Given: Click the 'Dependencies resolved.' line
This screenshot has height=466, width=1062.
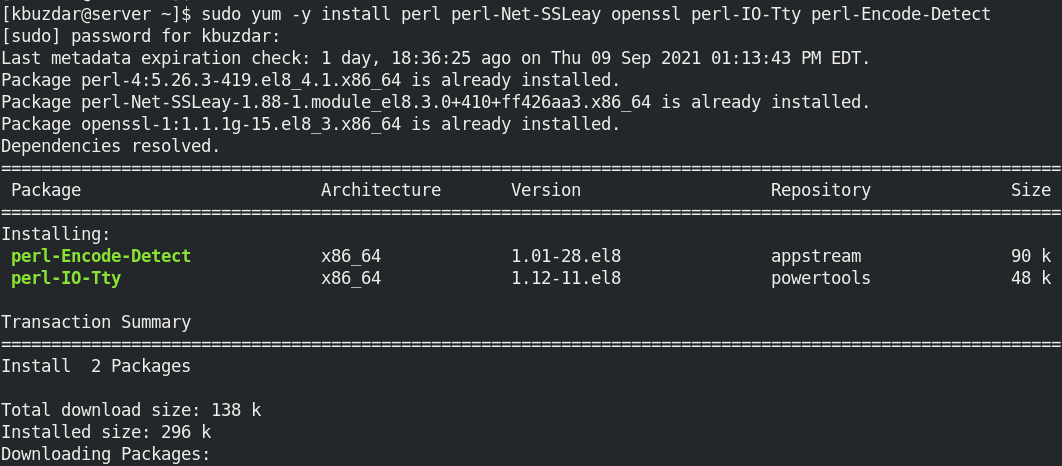Looking at the screenshot, I should (110, 146).
